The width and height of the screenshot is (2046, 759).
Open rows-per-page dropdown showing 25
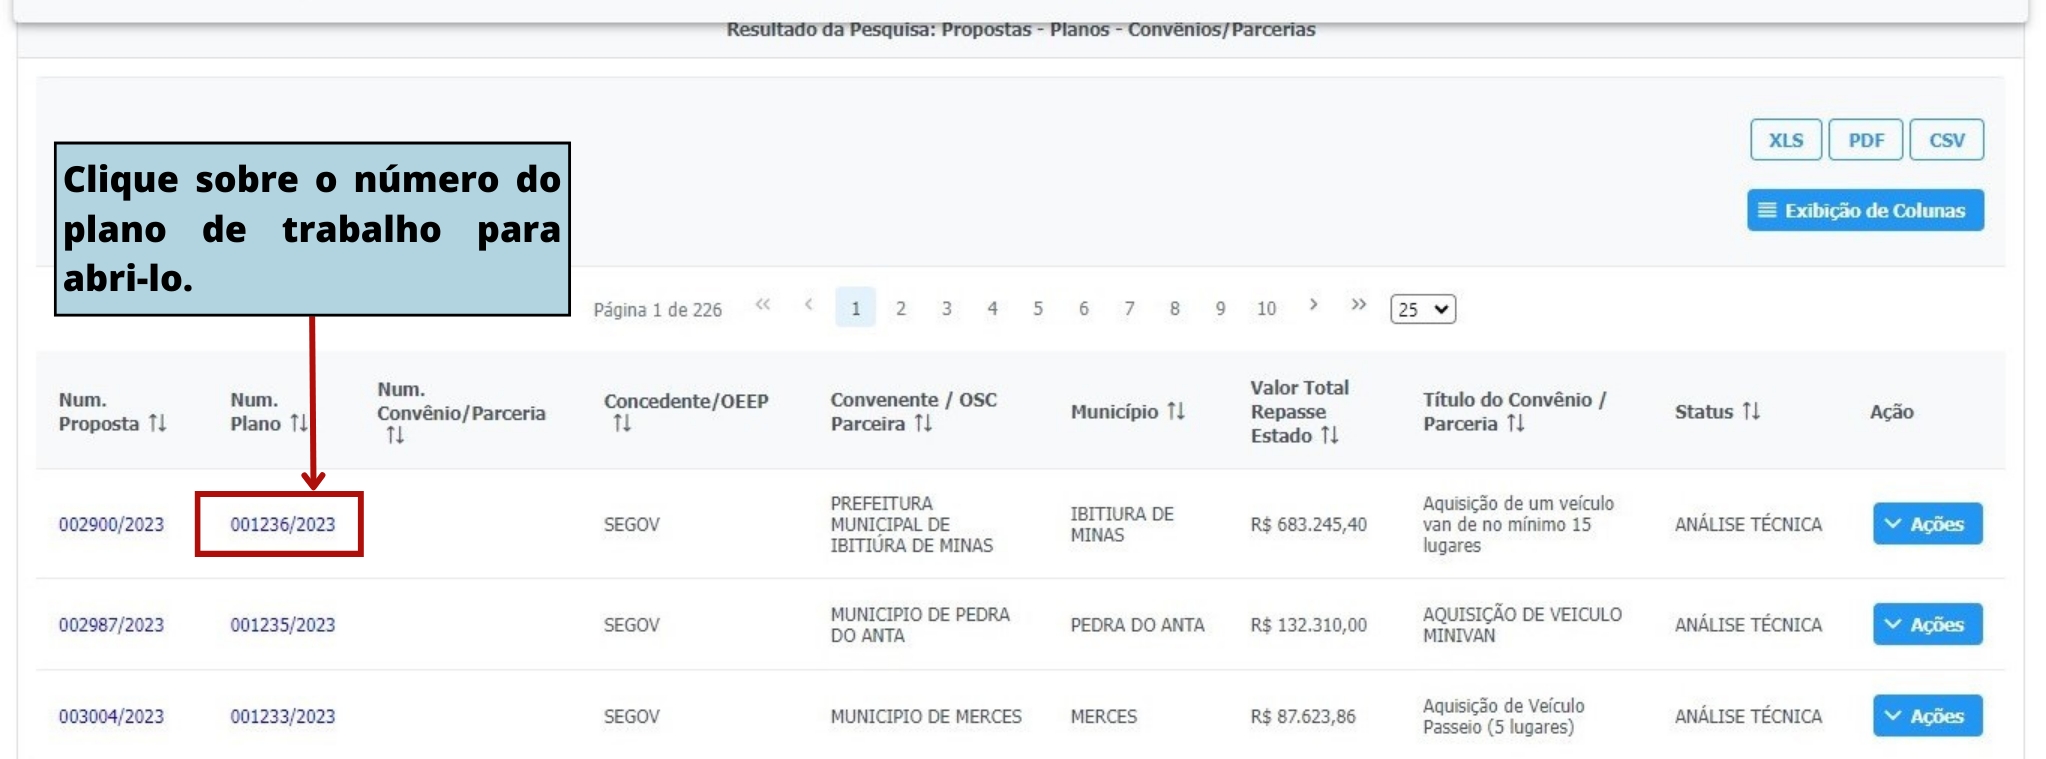[1422, 309]
